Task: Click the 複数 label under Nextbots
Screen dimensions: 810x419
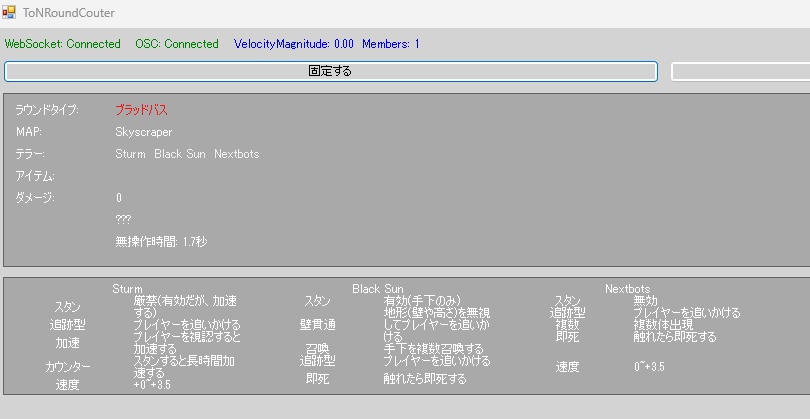Action: click(567, 325)
